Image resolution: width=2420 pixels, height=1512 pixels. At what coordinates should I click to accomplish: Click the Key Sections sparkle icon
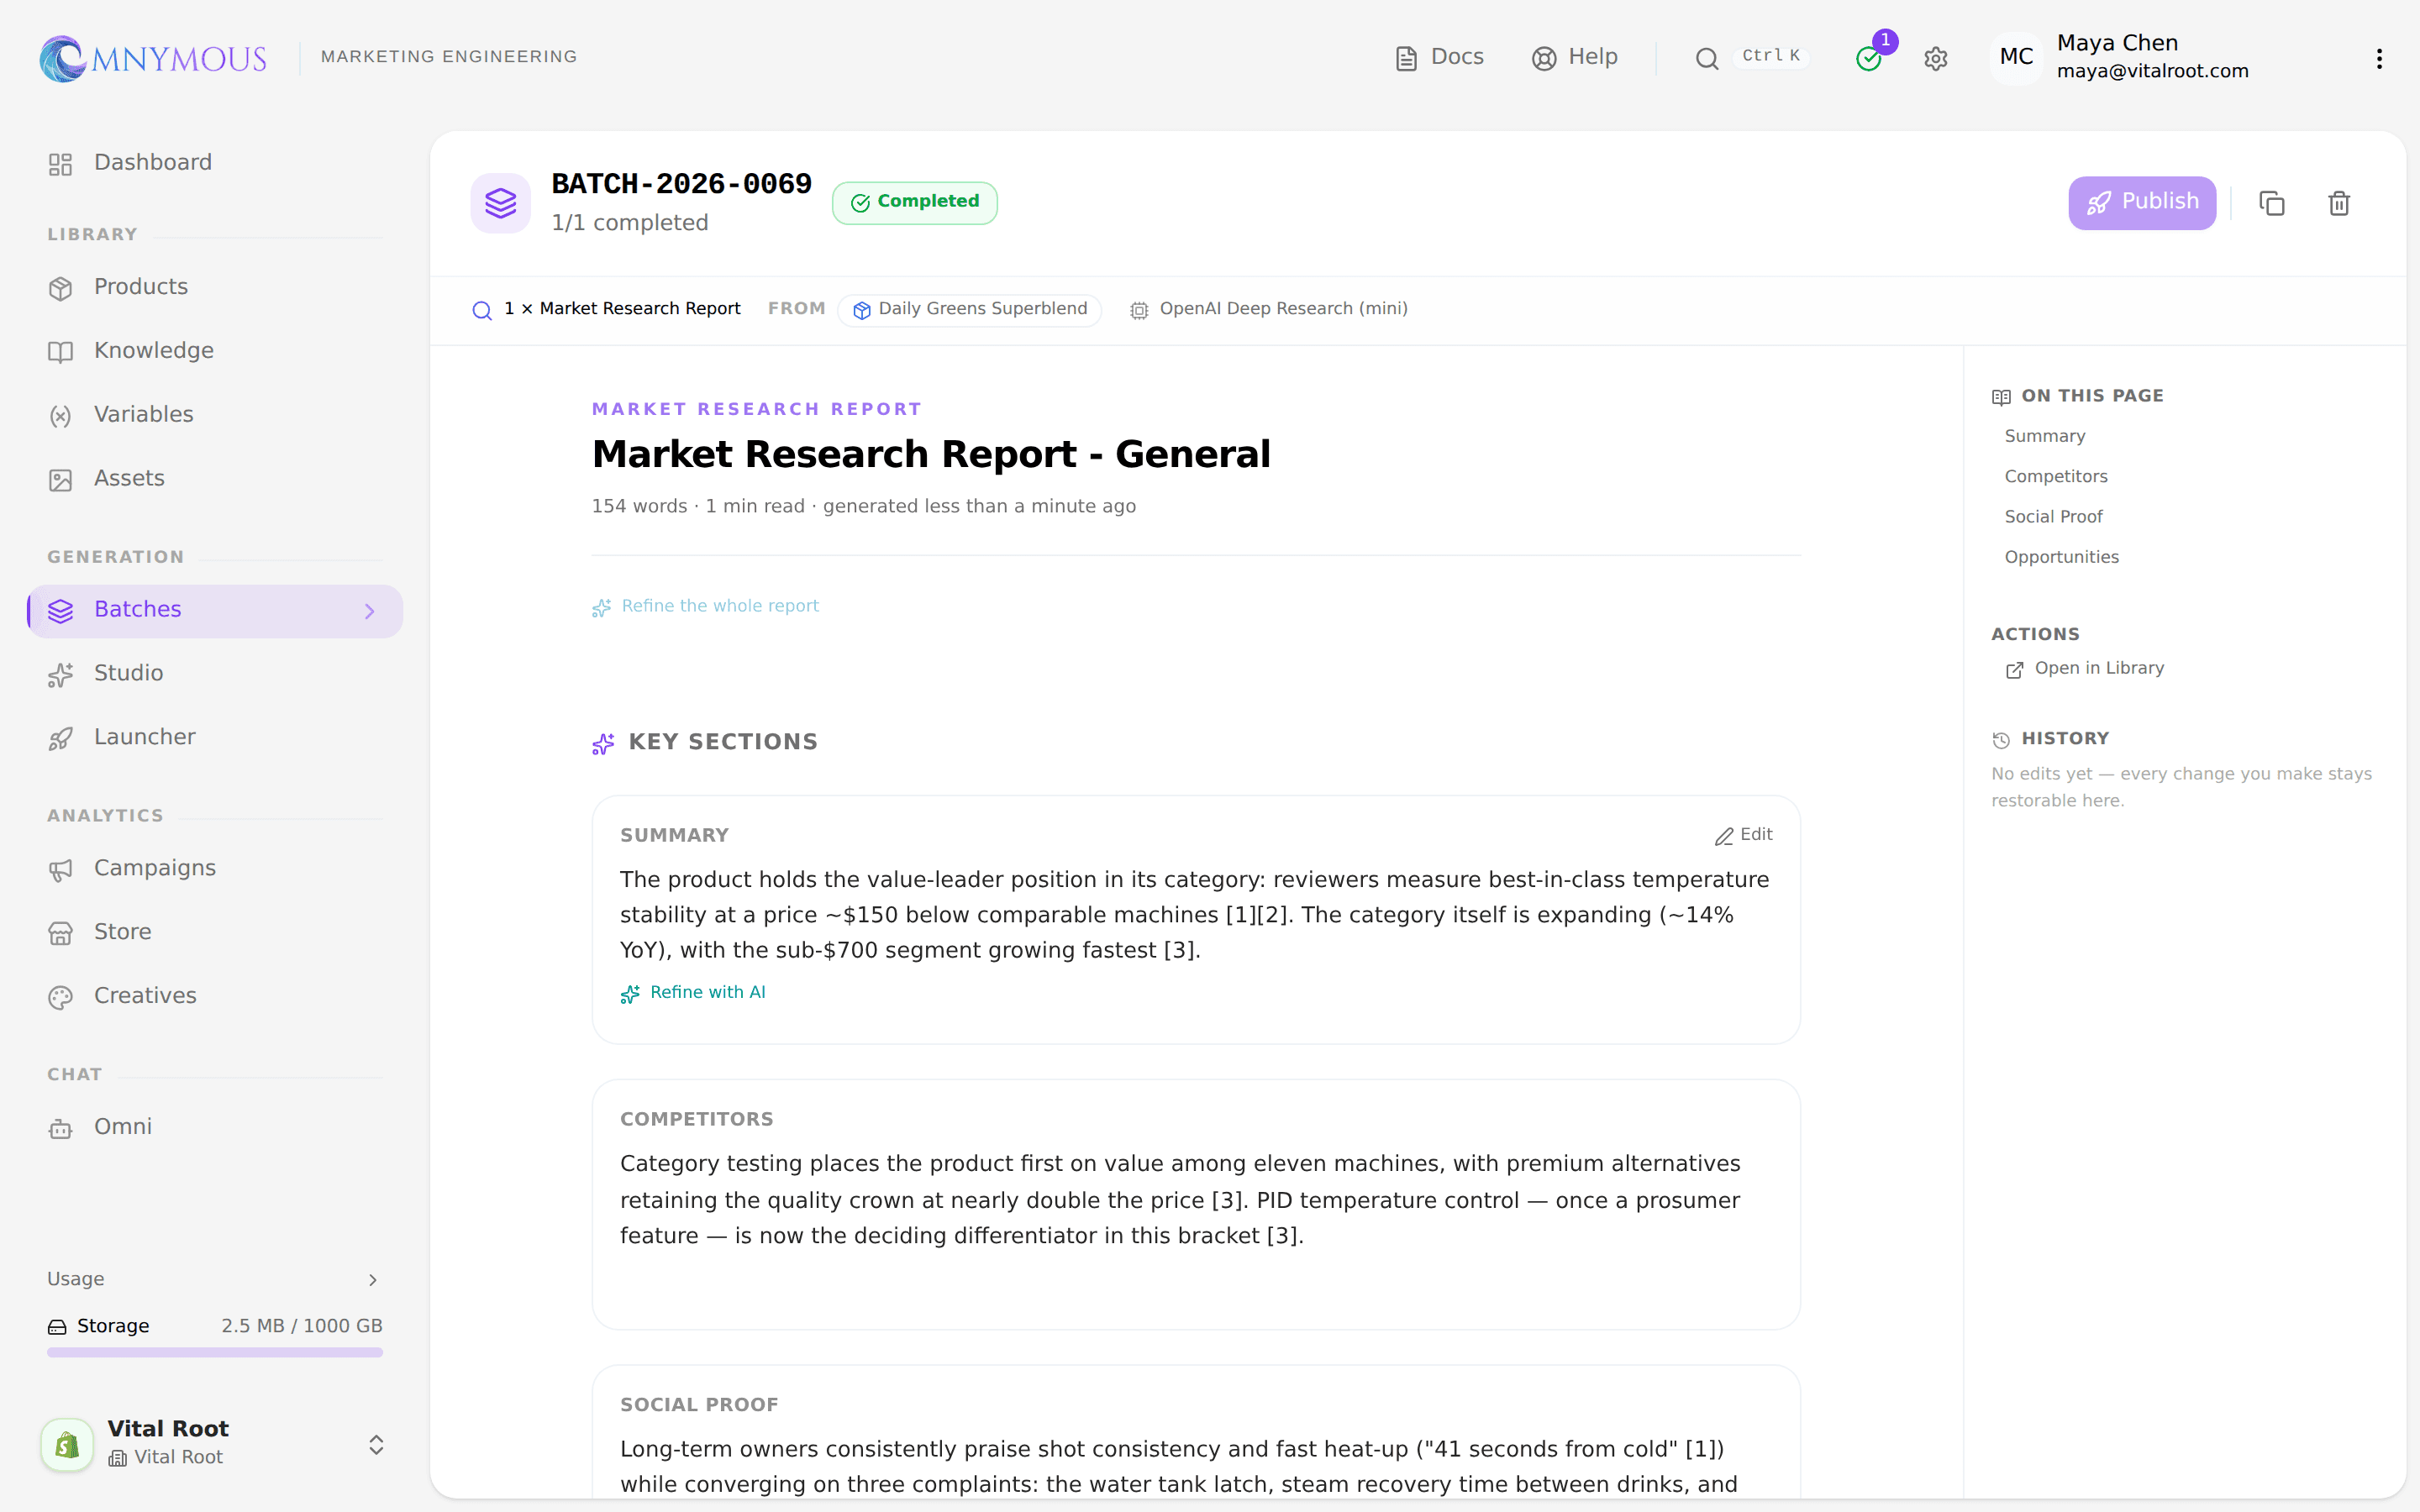coord(603,743)
